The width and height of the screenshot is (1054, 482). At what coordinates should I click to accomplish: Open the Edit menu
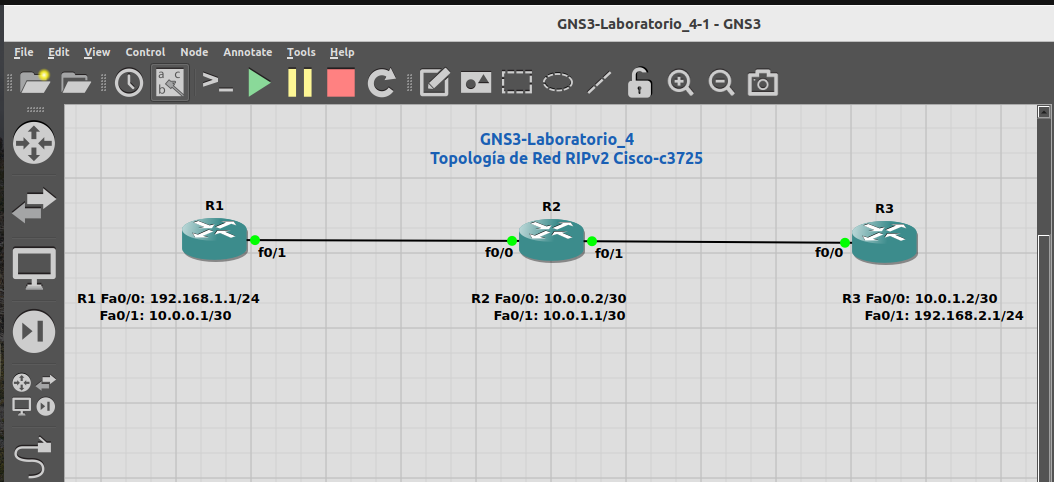[x=58, y=52]
